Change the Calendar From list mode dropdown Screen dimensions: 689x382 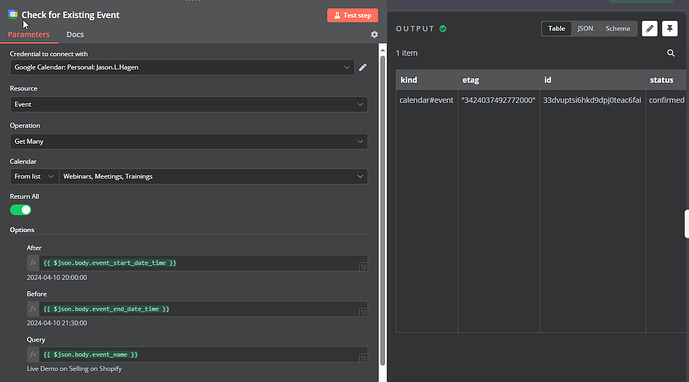(x=34, y=176)
